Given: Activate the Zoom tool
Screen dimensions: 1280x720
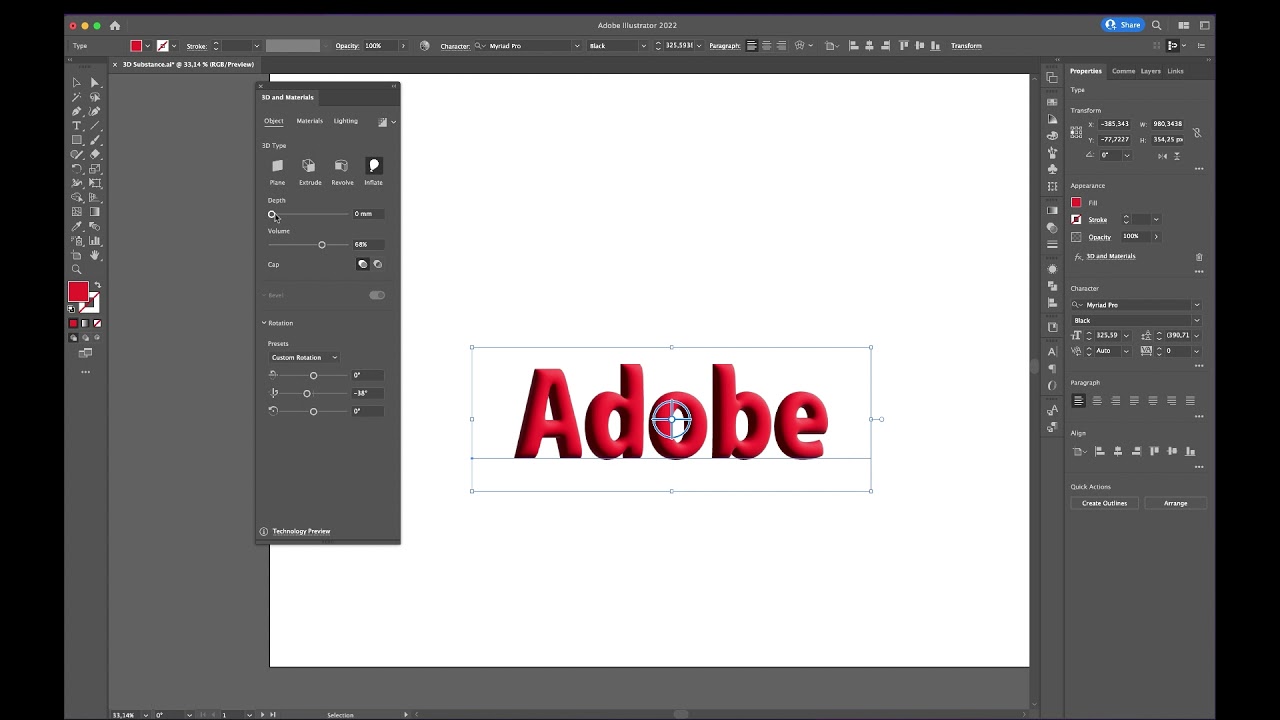Looking at the screenshot, I should coord(76,269).
